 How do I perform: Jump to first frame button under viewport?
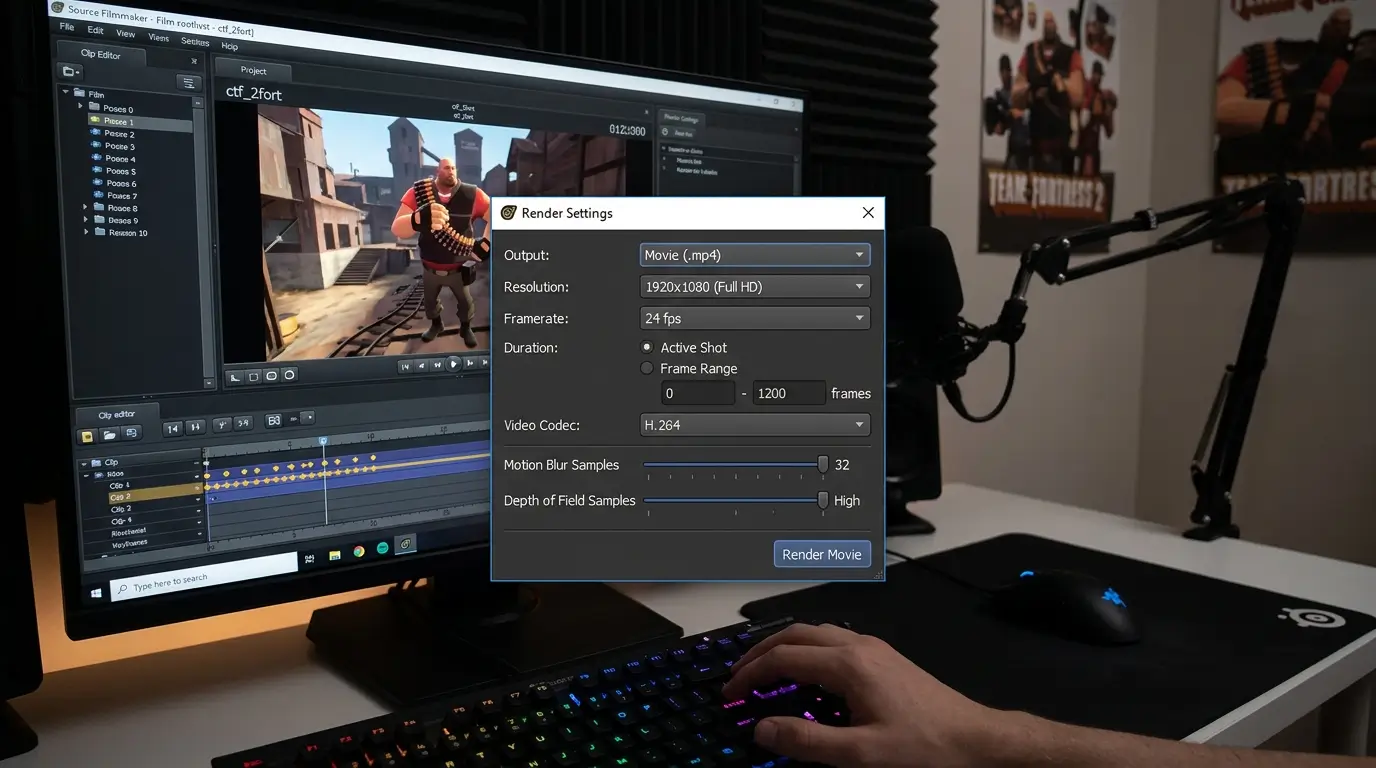click(x=405, y=366)
